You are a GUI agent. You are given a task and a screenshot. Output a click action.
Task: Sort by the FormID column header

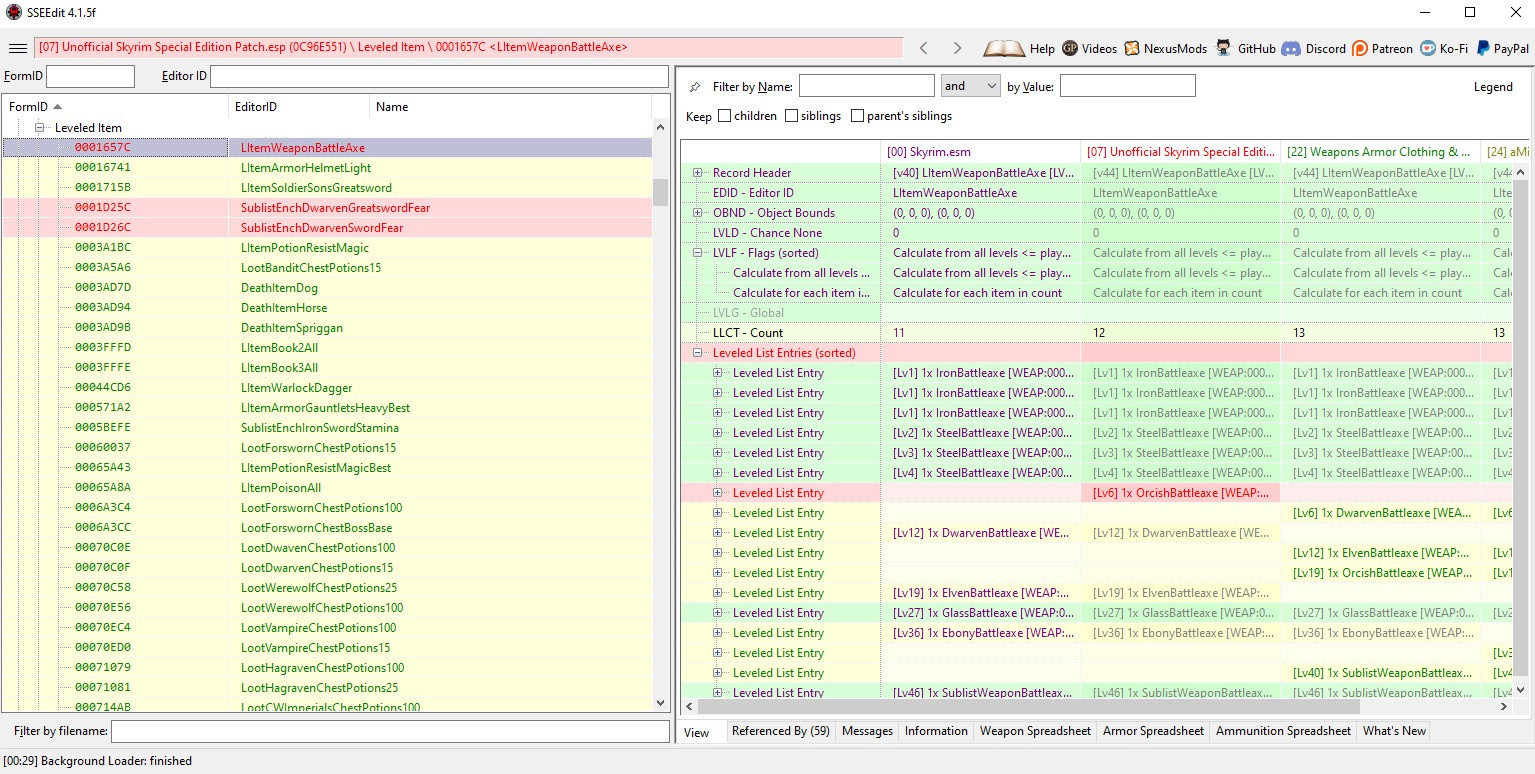click(115, 107)
